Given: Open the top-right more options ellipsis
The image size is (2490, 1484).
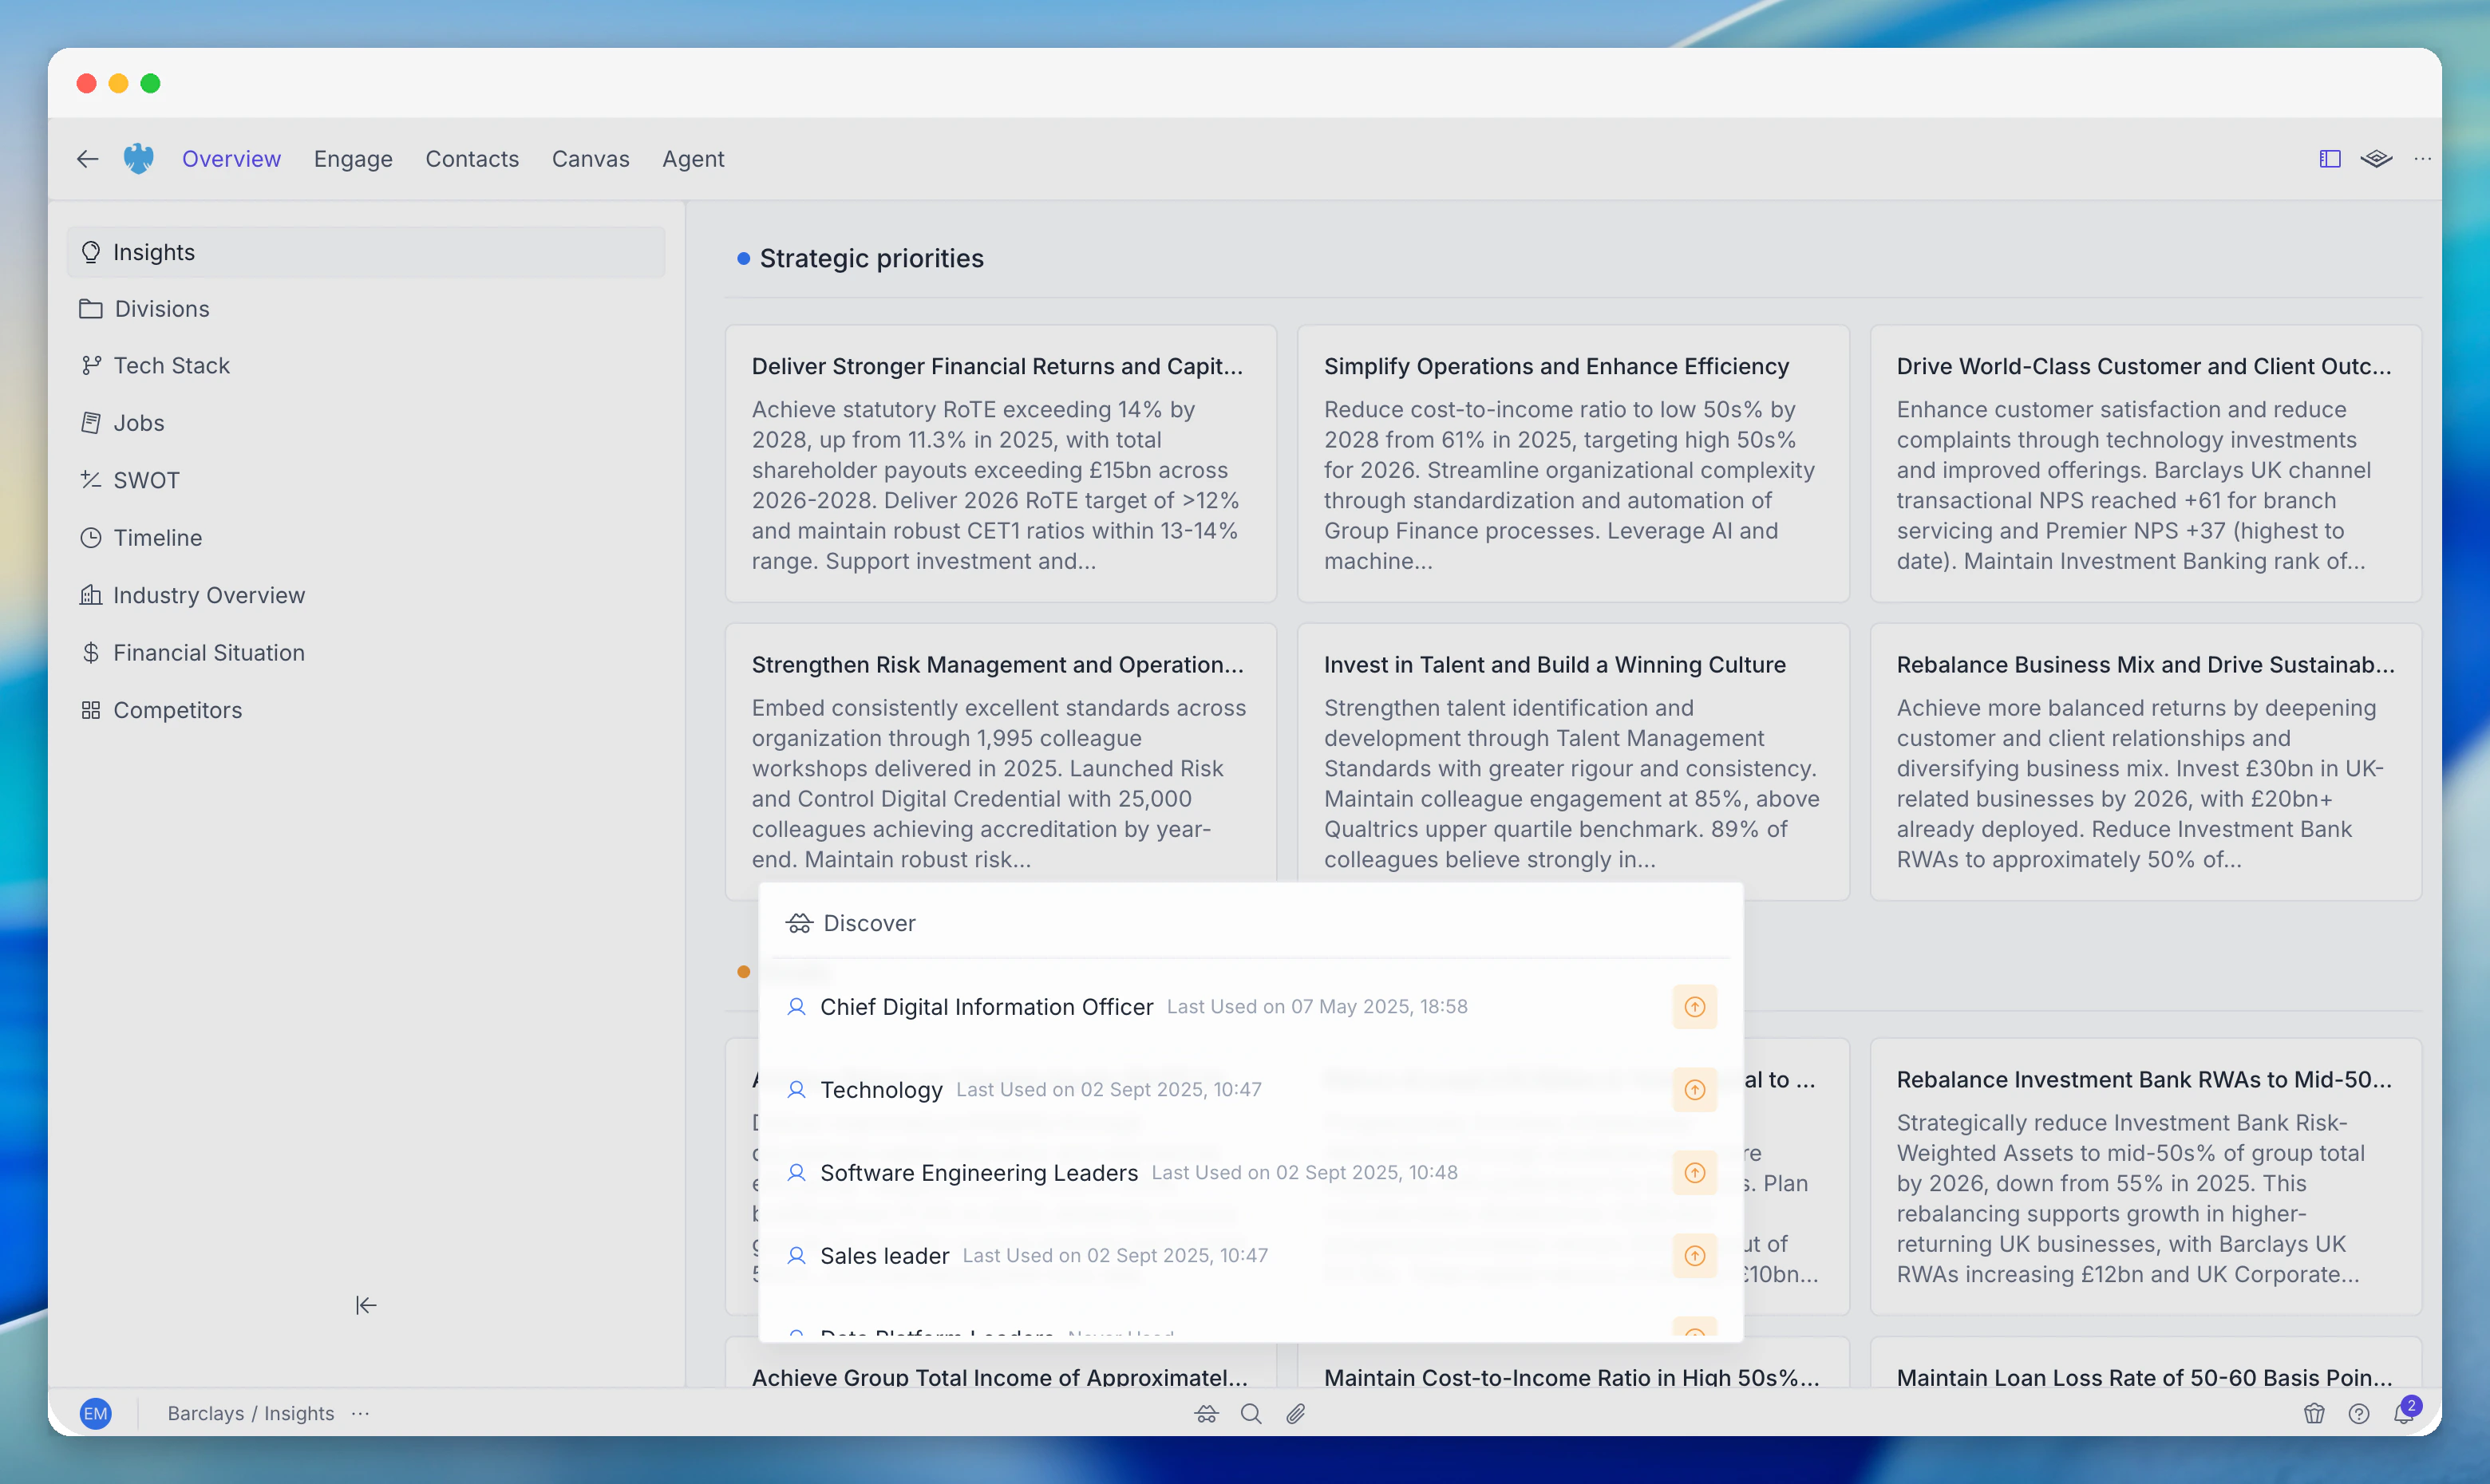Looking at the screenshot, I should coord(2422,159).
